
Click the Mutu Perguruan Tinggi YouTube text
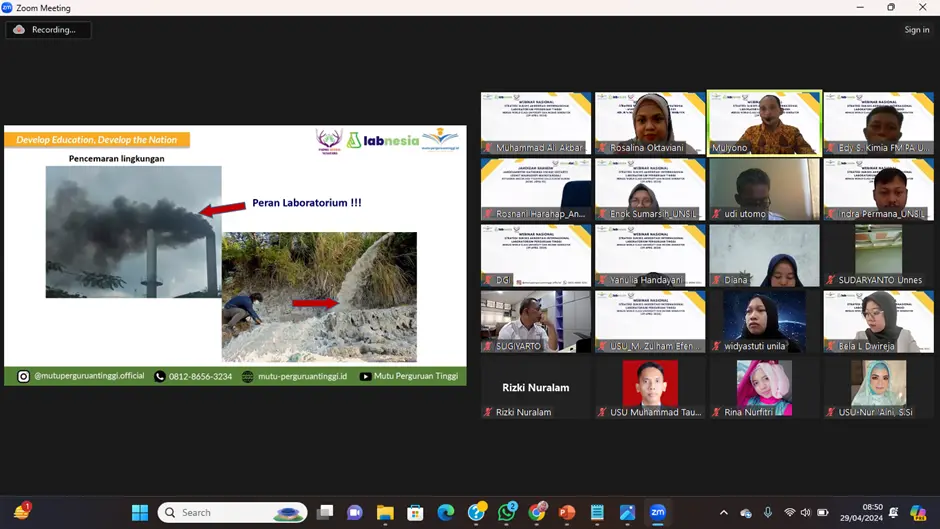pos(416,376)
